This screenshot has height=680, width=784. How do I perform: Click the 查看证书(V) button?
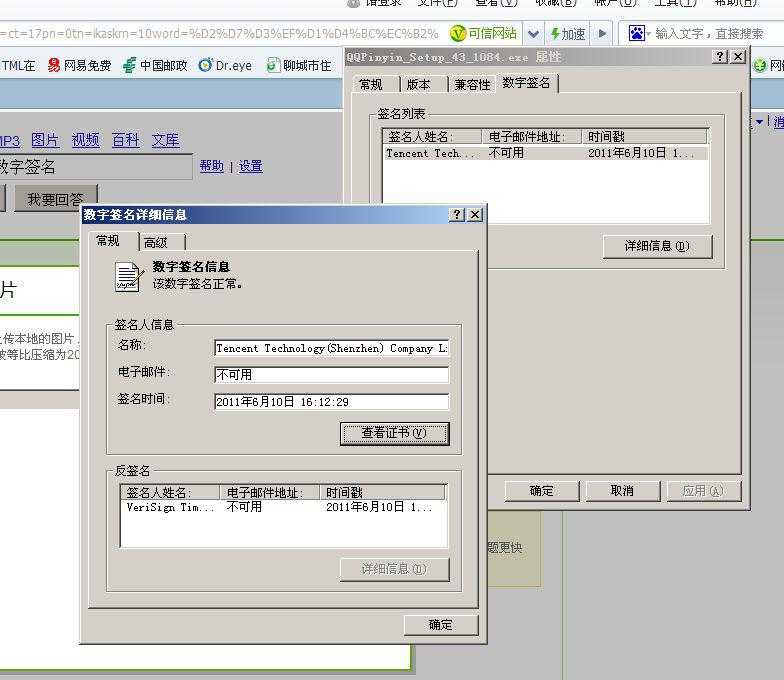coord(394,434)
